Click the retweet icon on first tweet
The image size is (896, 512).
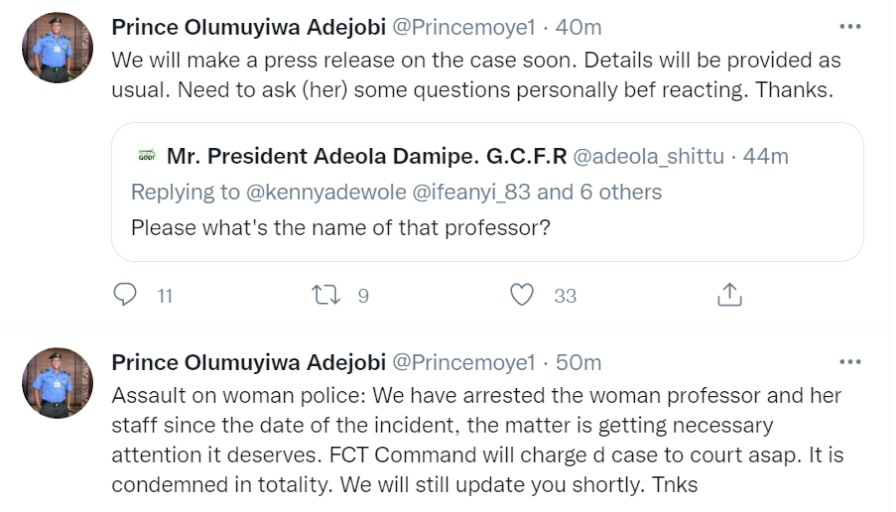(x=326, y=294)
